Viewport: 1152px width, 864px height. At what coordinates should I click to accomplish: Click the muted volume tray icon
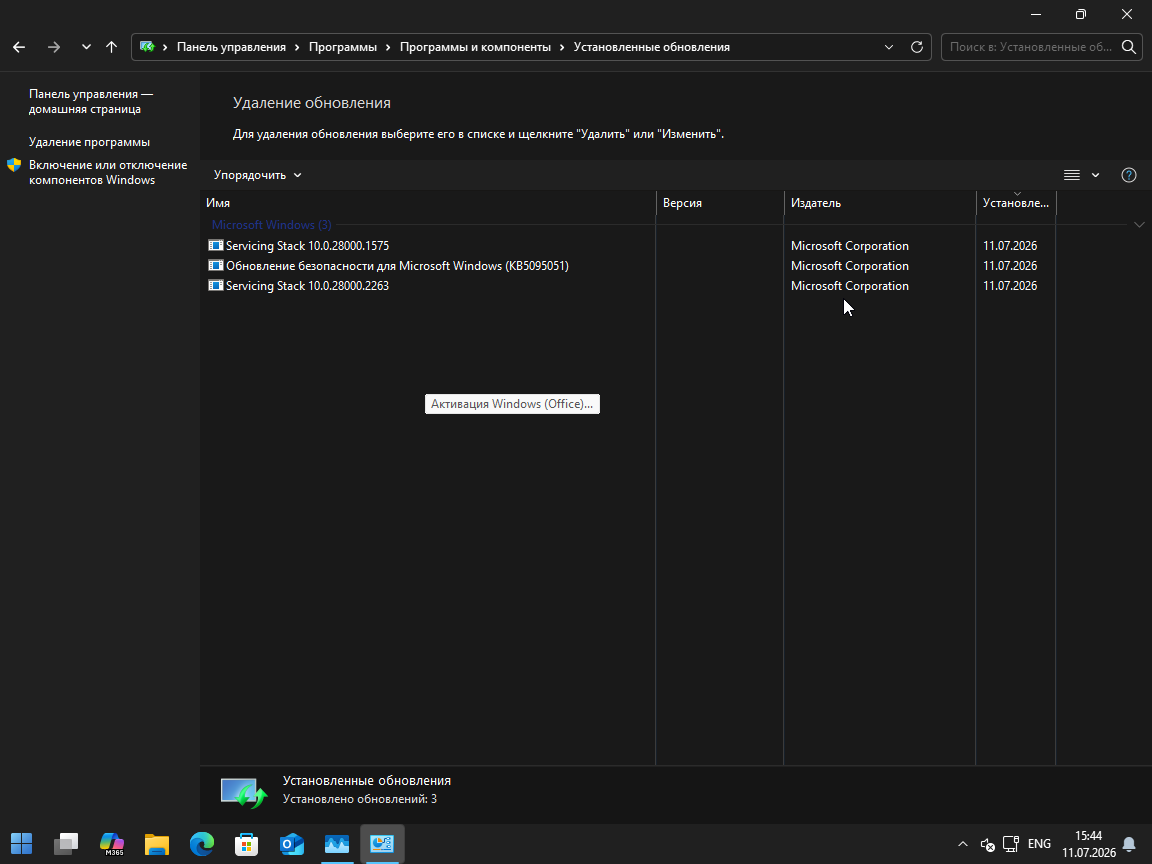point(987,844)
